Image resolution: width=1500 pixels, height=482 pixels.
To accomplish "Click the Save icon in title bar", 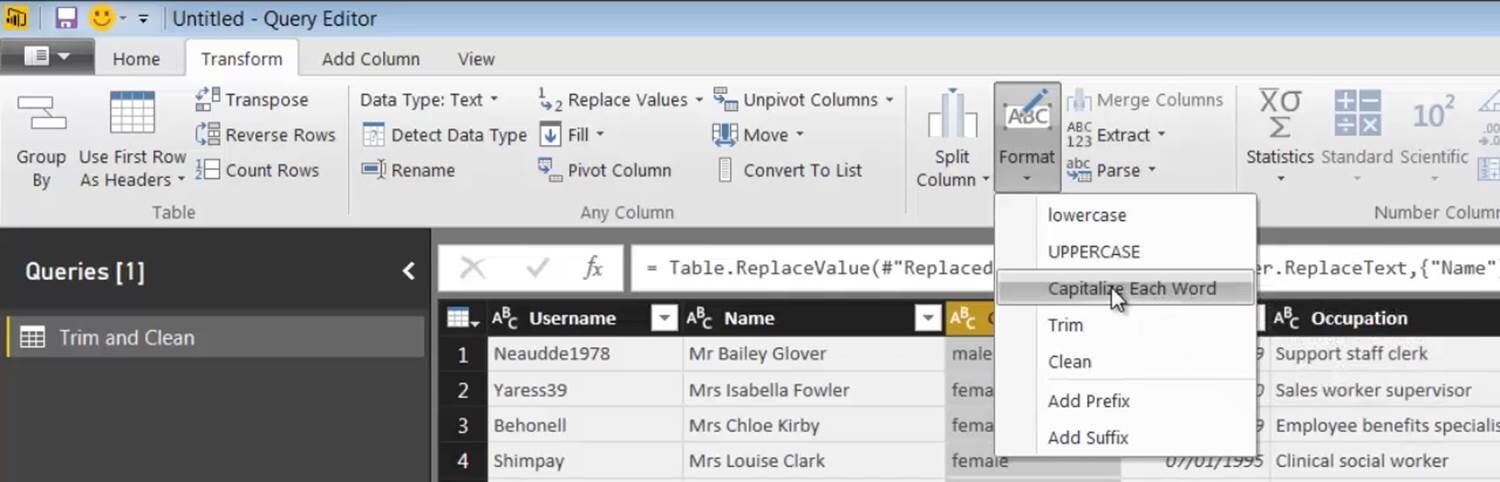I will coord(66,18).
